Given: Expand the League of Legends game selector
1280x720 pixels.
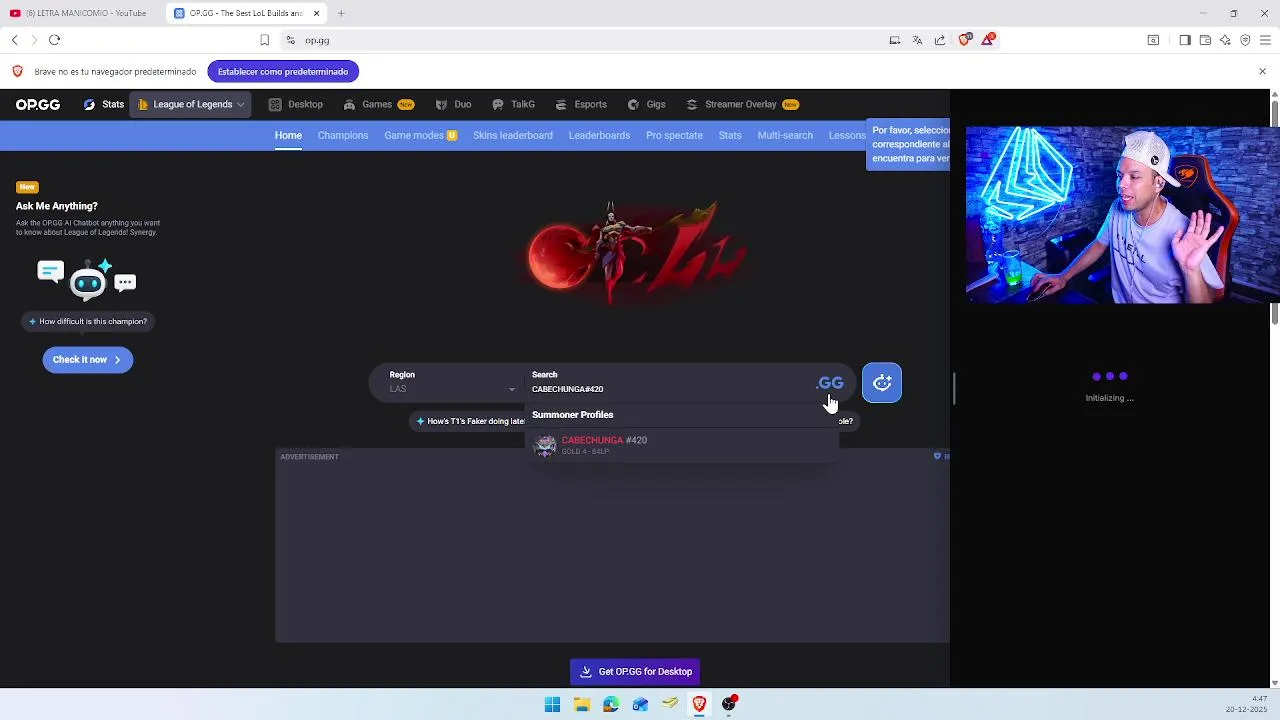Looking at the screenshot, I should click(x=191, y=104).
